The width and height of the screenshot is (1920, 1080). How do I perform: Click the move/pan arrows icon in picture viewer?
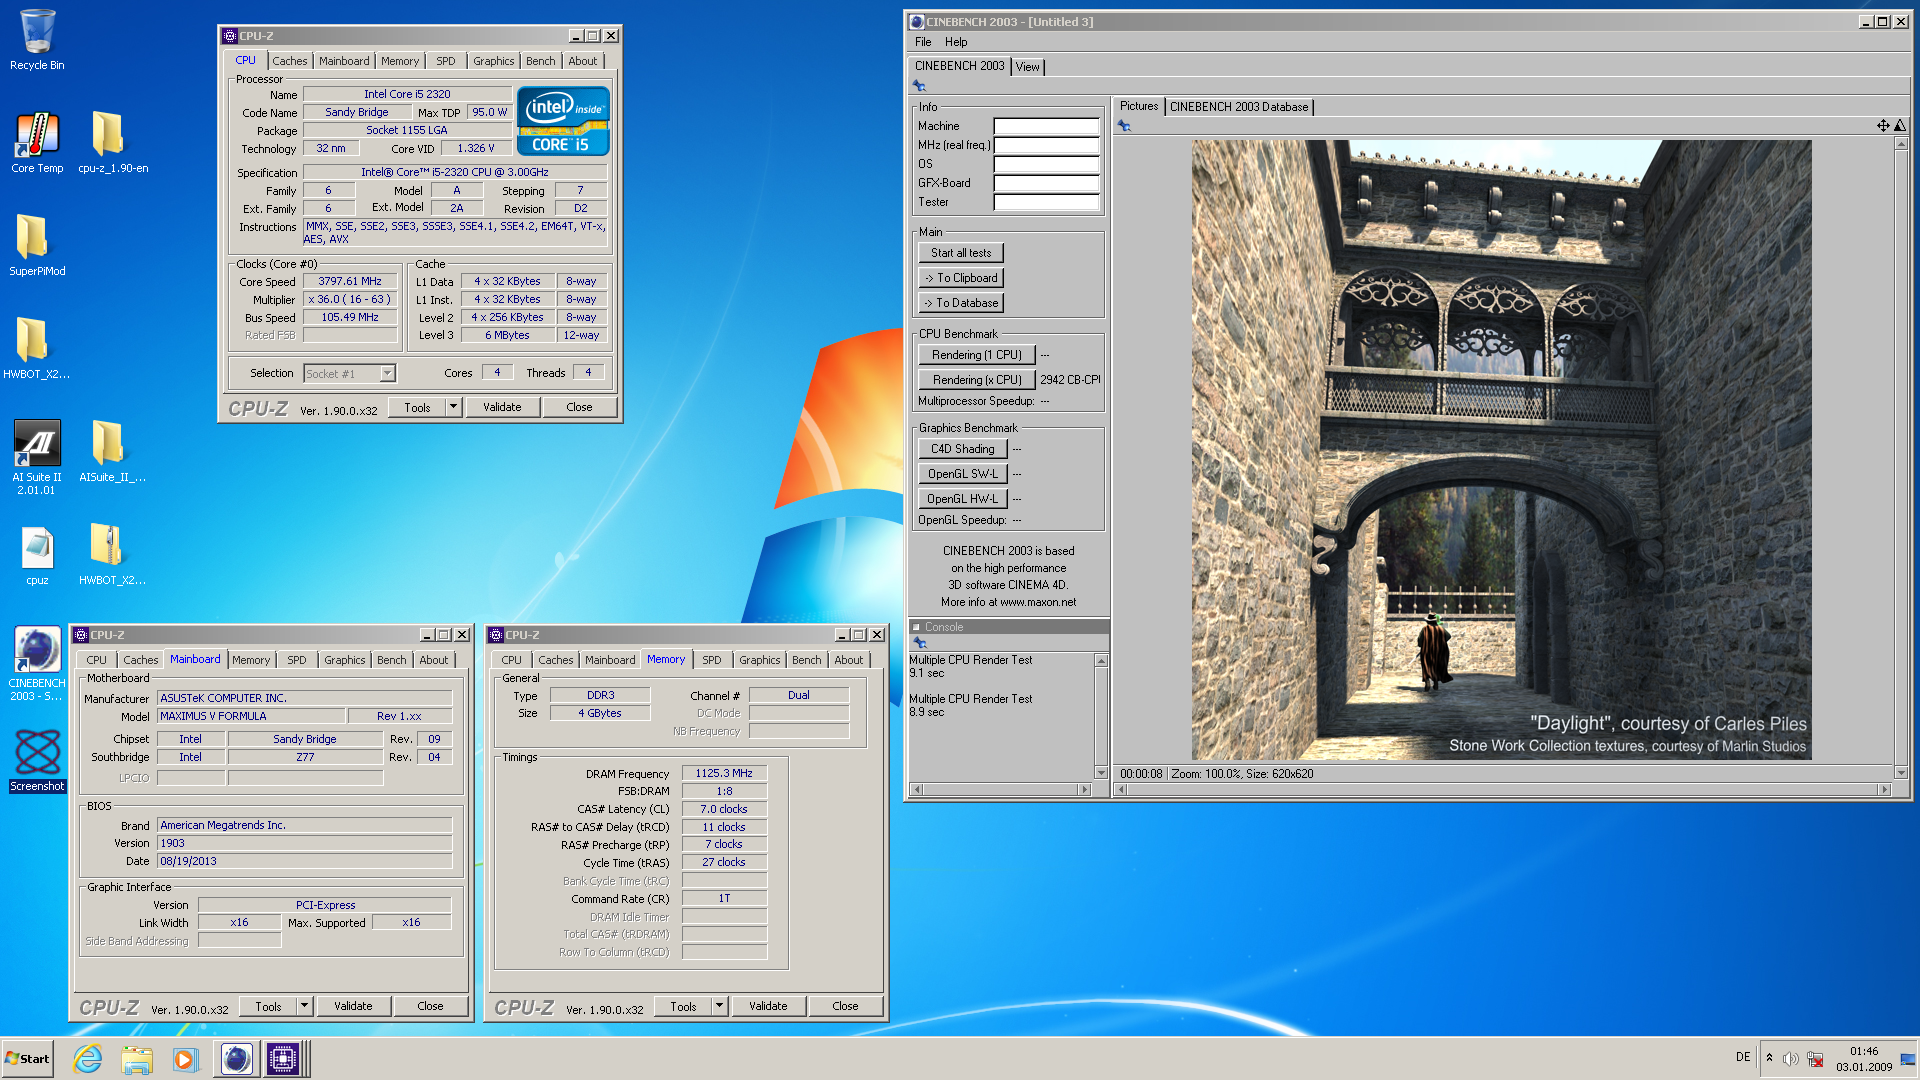tap(1883, 126)
